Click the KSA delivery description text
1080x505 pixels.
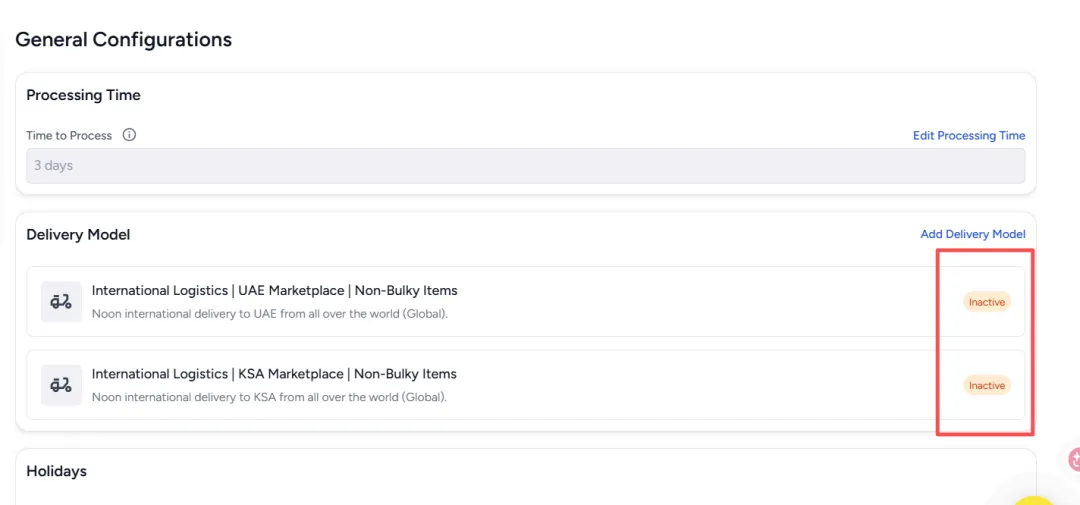(x=269, y=398)
